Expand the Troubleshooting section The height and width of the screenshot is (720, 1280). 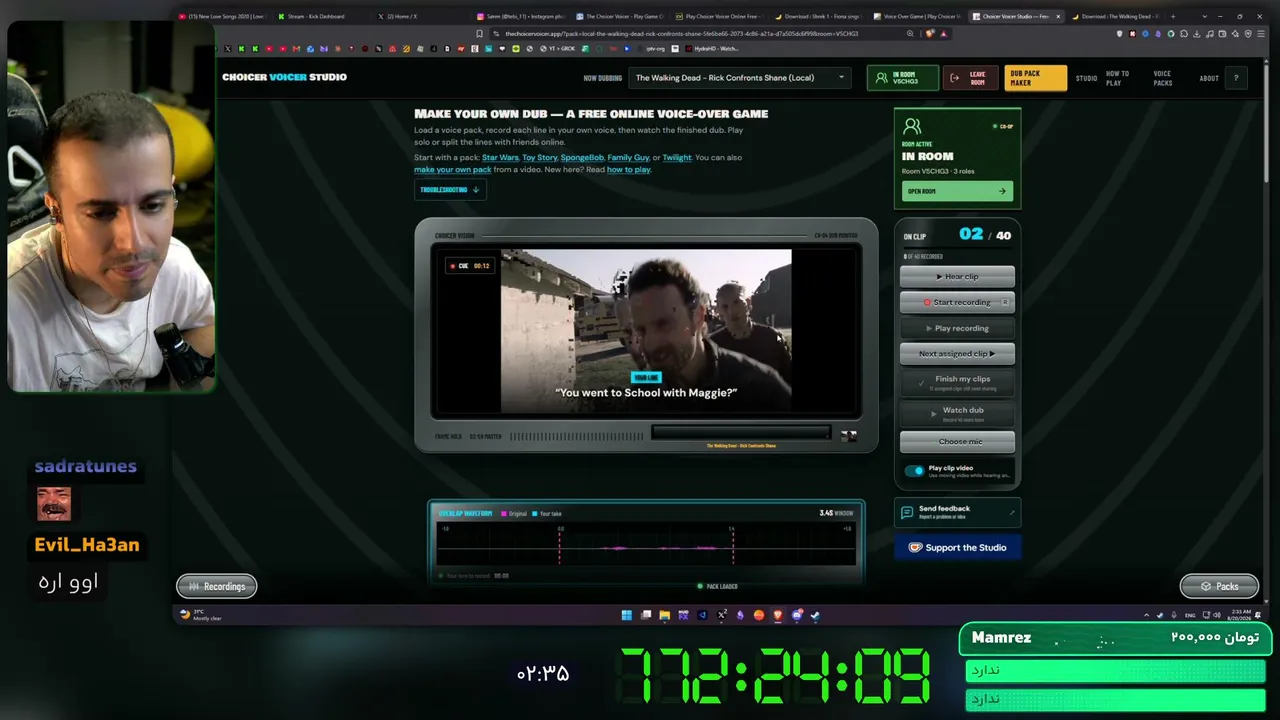[450, 190]
